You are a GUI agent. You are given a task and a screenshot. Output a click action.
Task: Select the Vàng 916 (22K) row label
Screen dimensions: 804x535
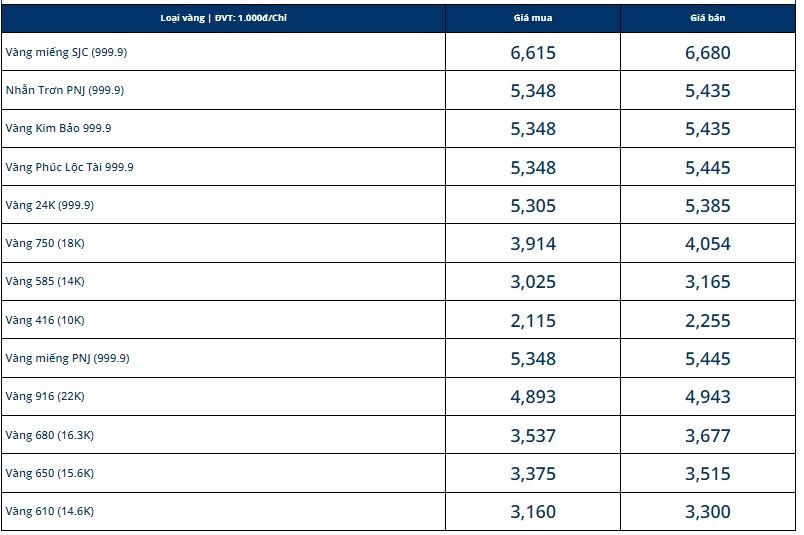[44, 396]
